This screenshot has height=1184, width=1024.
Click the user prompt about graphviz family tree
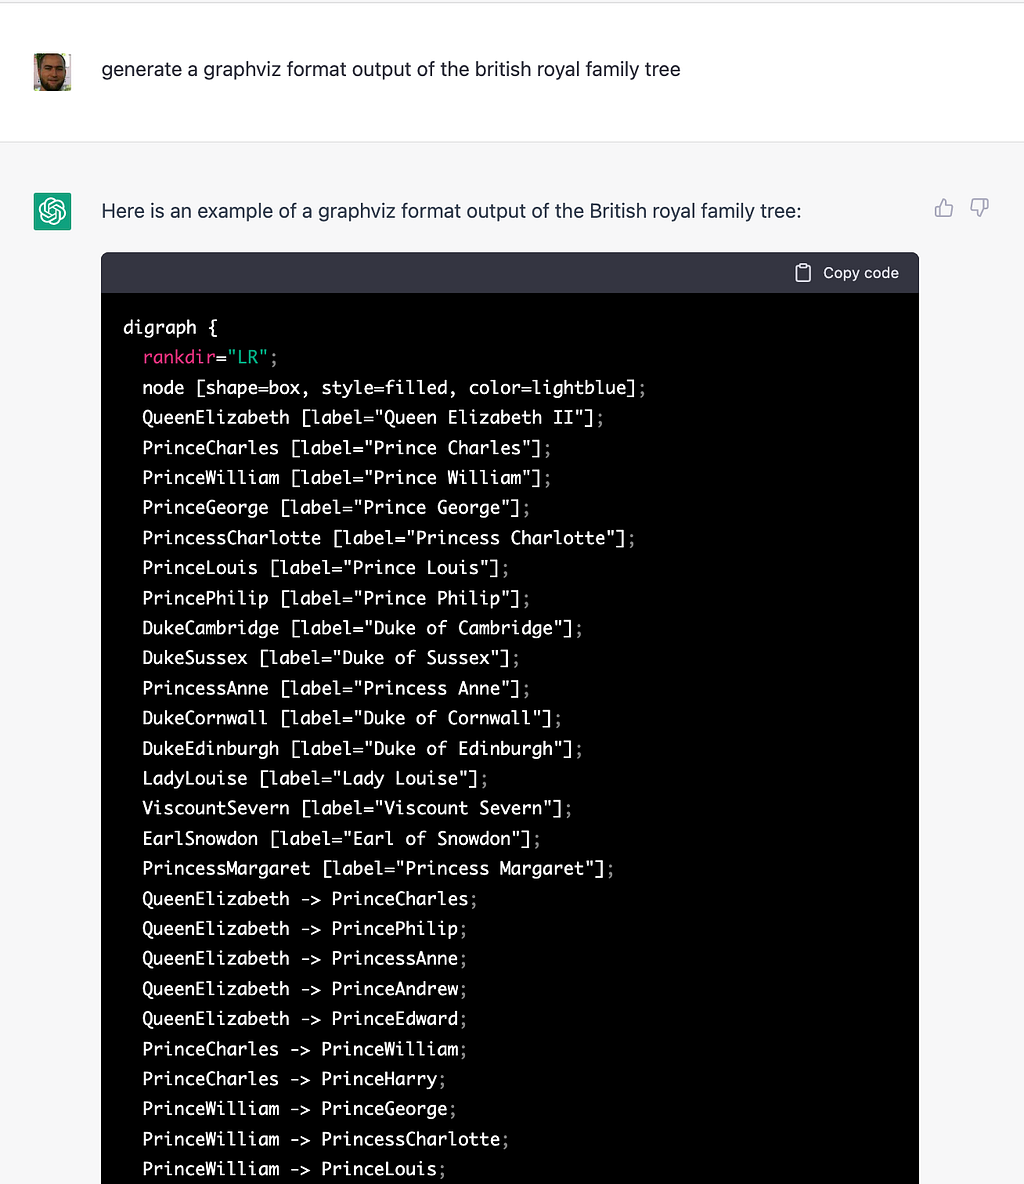point(390,70)
